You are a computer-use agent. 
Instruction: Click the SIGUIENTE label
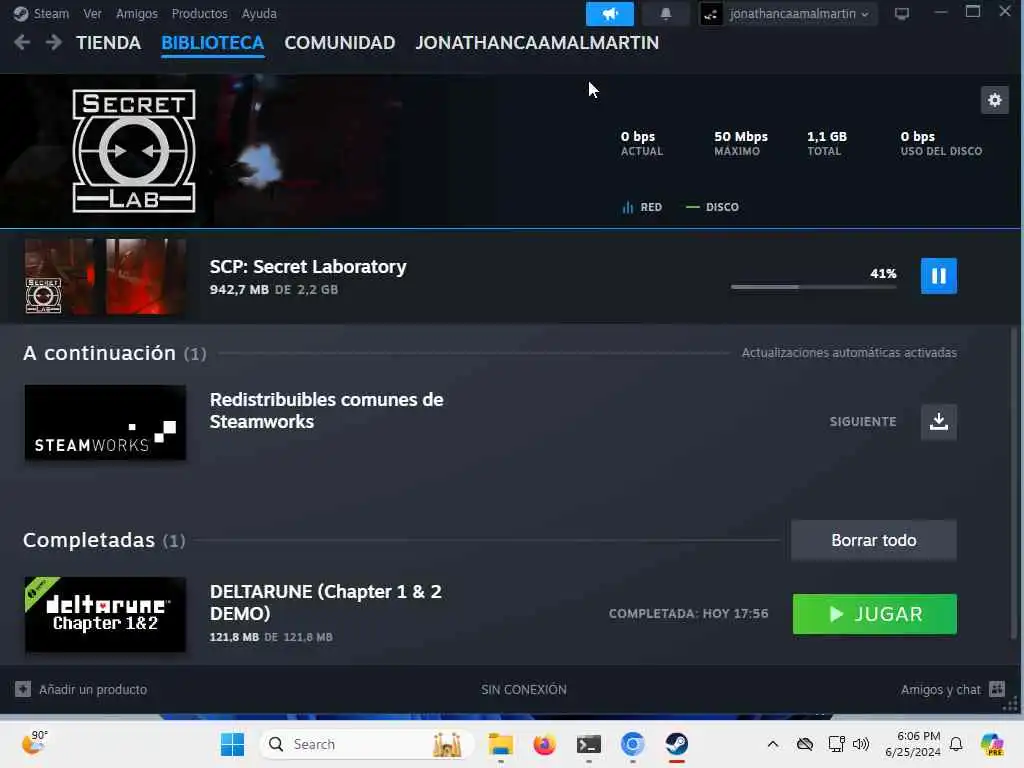point(863,422)
